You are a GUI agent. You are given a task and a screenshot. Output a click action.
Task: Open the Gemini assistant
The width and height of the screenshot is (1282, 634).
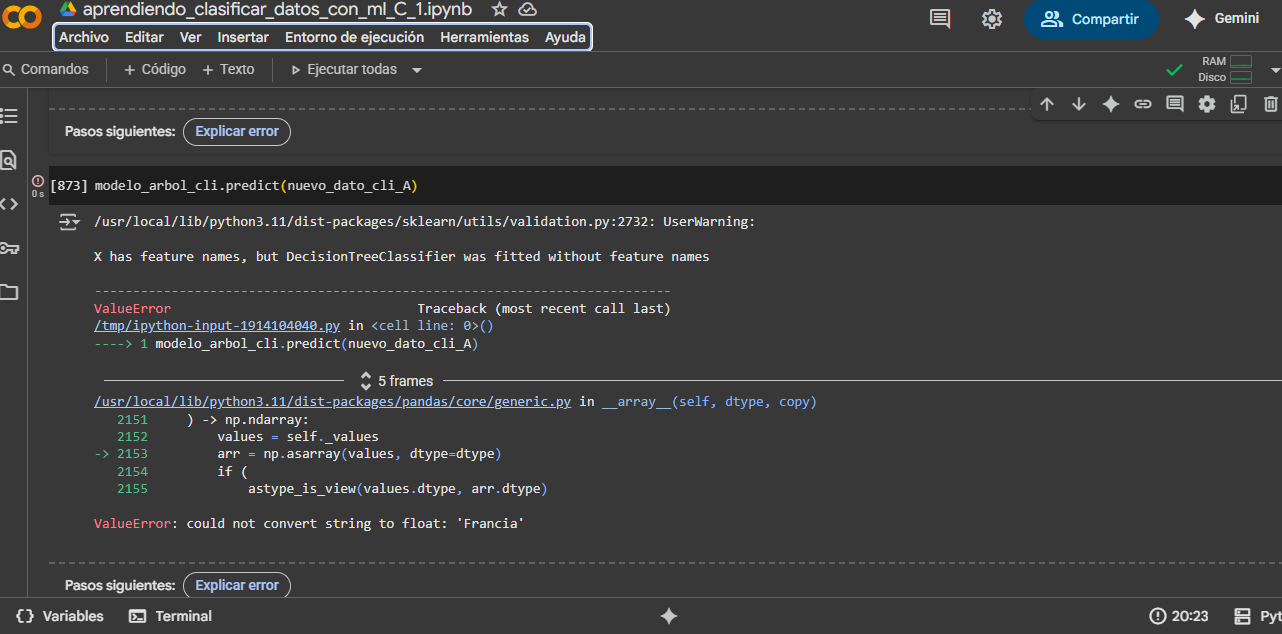pyautogui.click(x=1221, y=19)
